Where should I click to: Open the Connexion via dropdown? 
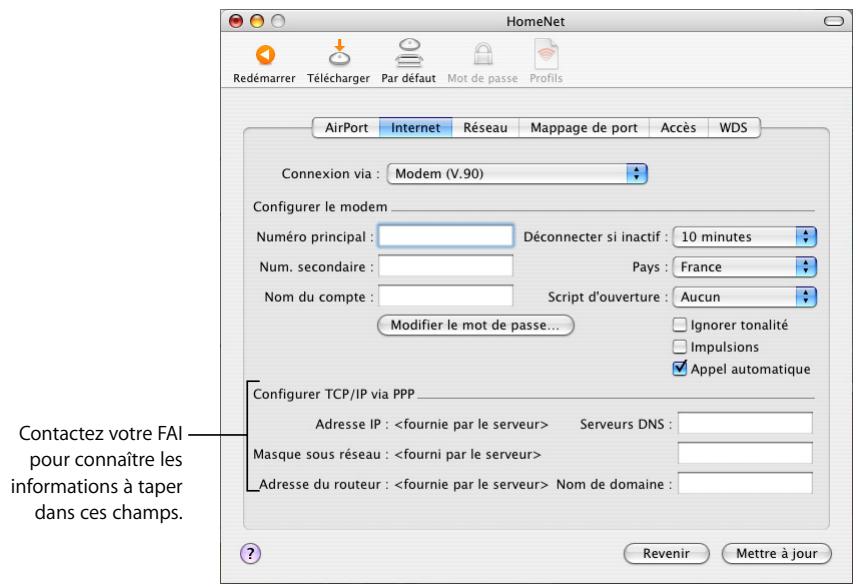(x=517, y=174)
